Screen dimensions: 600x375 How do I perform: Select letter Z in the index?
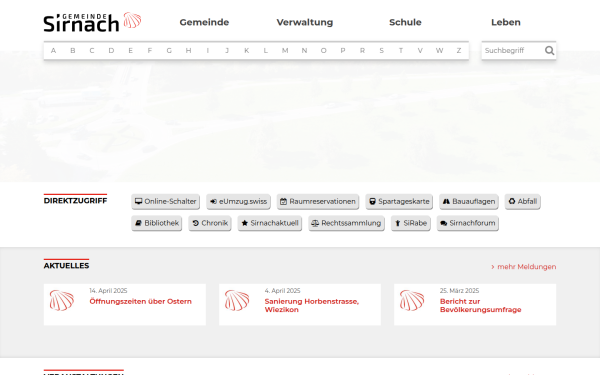click(459, 51)
